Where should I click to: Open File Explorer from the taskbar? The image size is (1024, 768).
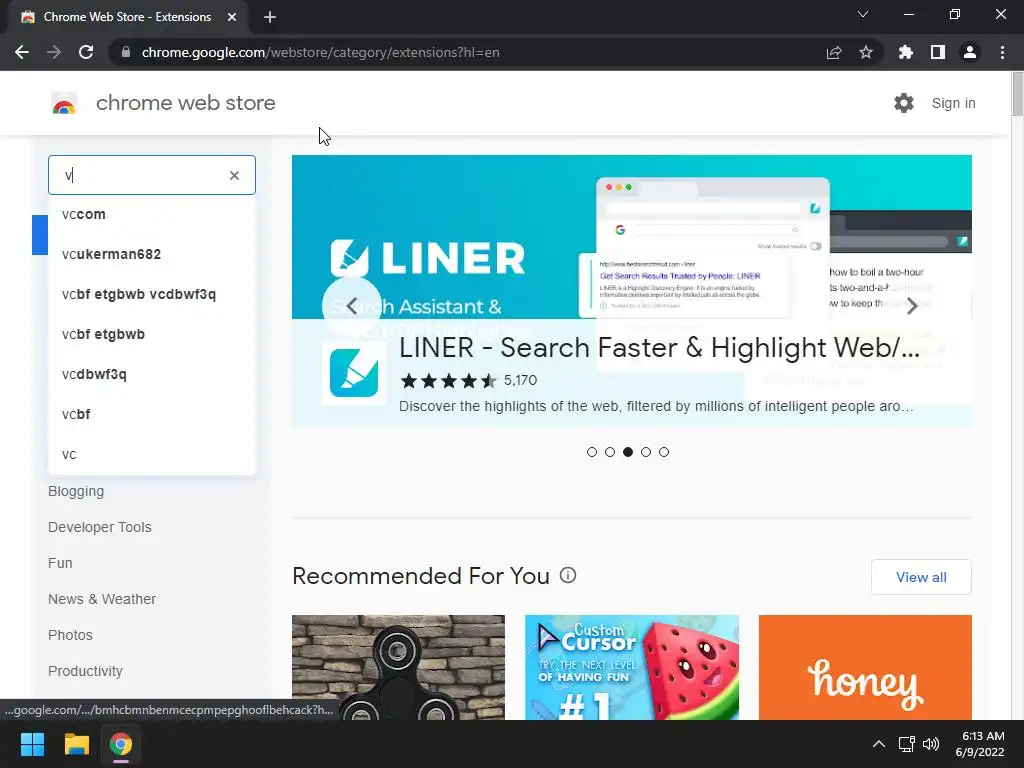pyautogui.click(x=76, y=744)
